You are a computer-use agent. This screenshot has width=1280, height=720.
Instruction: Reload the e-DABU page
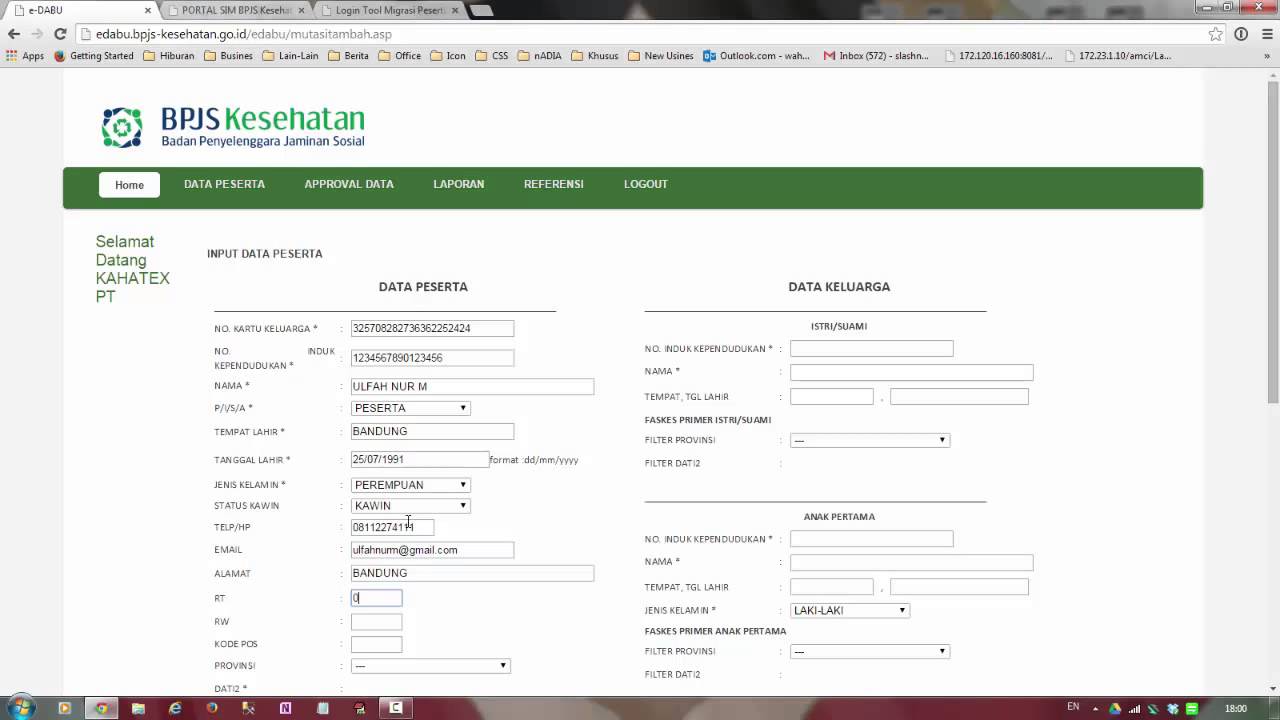pos(60,34)
